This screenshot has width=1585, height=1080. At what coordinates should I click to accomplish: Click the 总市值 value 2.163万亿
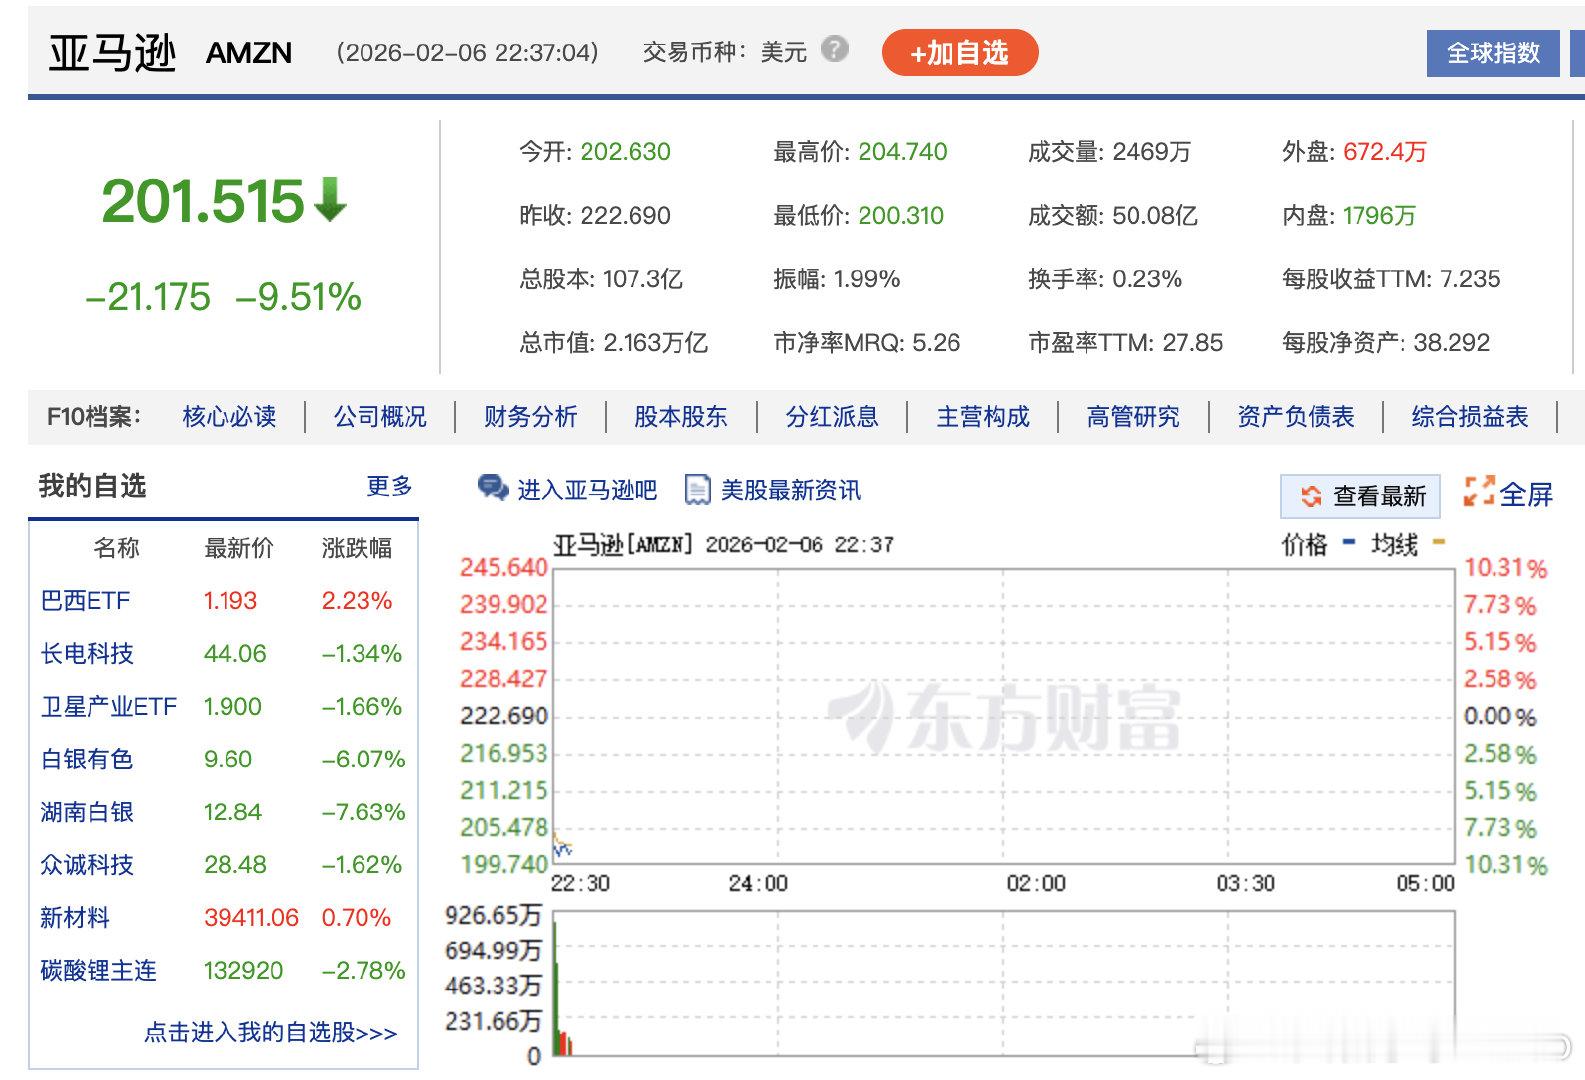[x=656, y=343]
